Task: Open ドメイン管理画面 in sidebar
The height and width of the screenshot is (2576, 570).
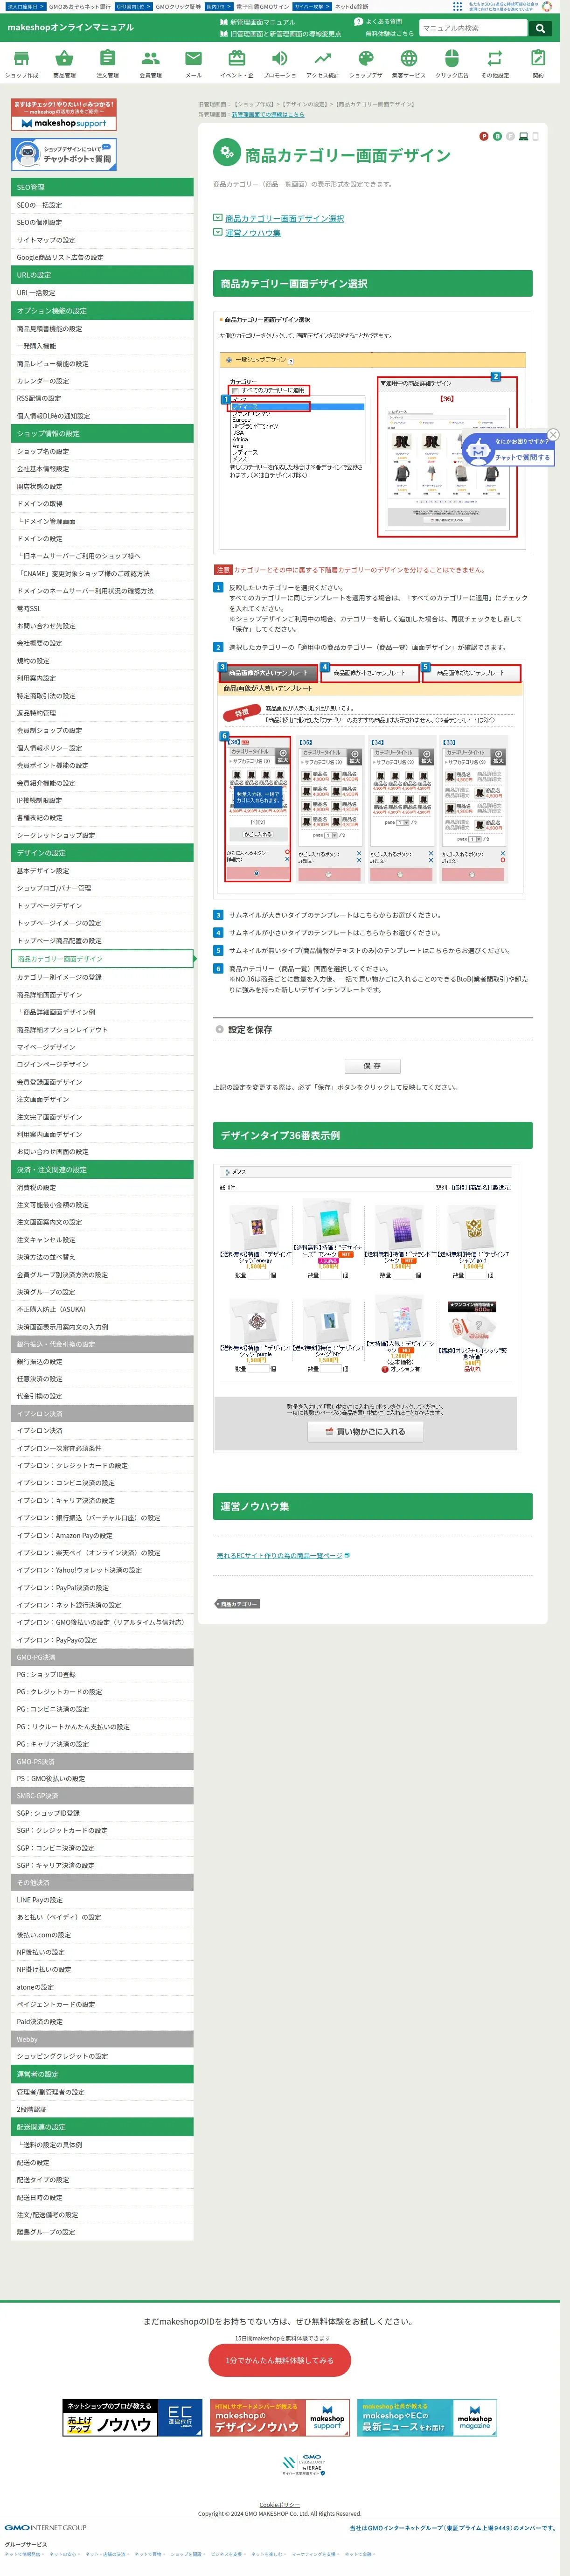Action: tap(102, 521)
